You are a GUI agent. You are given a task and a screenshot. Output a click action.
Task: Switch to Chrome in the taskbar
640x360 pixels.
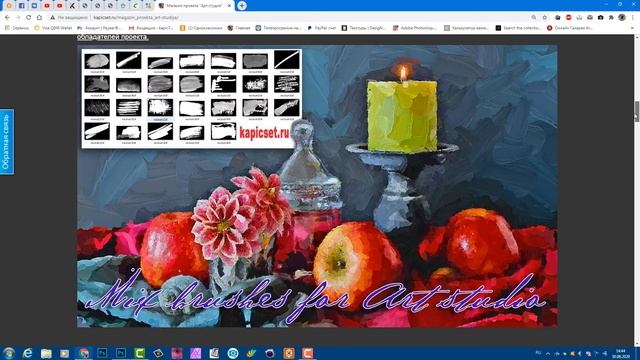coord(84,353)
